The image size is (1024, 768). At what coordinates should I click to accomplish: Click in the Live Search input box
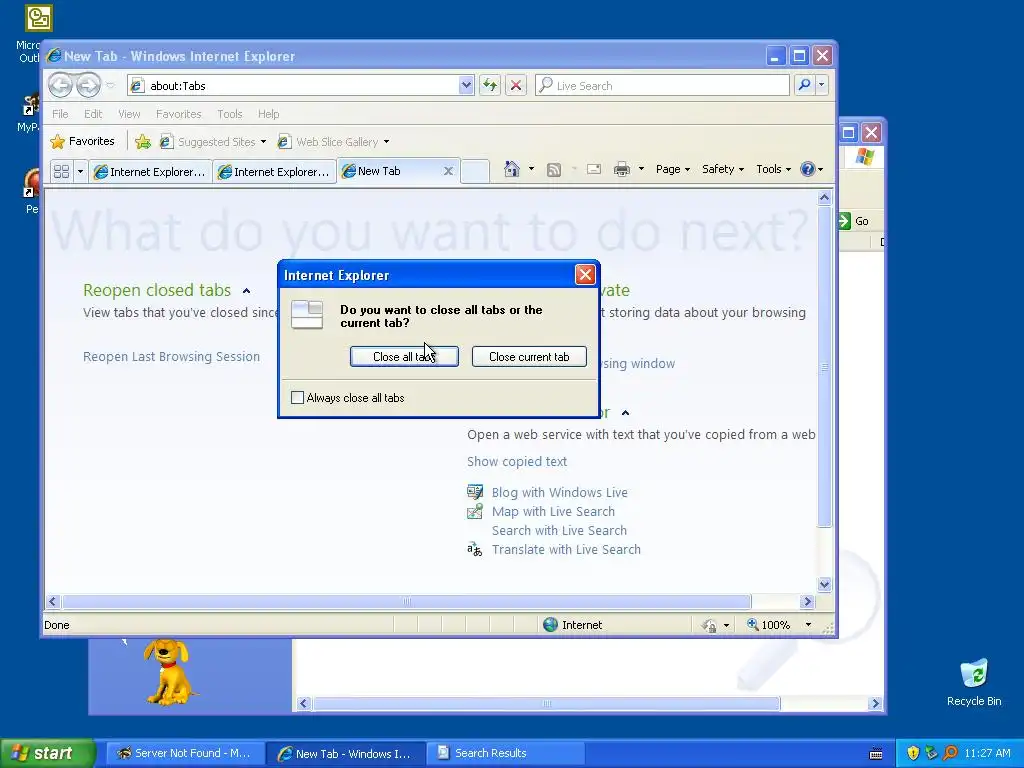[x=662, y=85]
